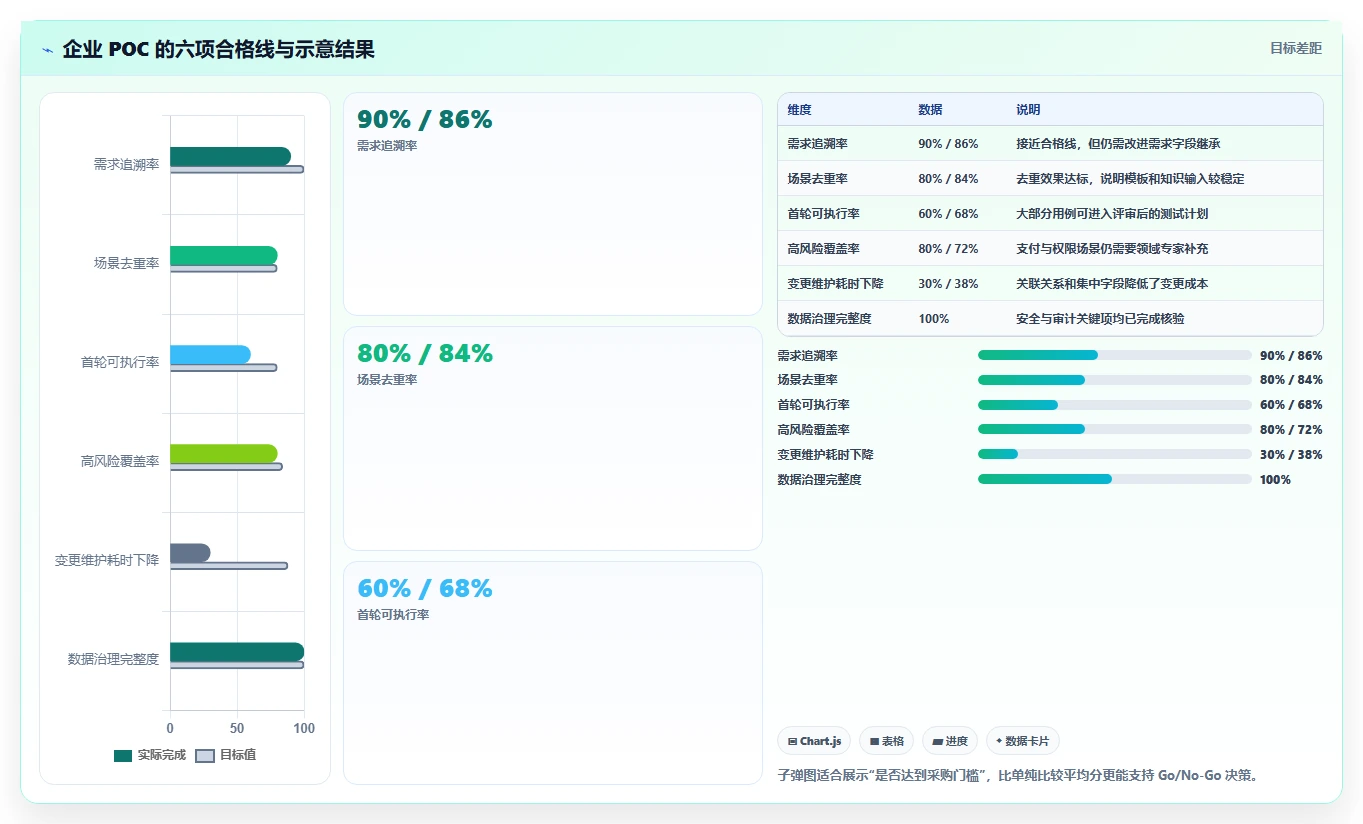Click table cell 90% / 86%

948,144
